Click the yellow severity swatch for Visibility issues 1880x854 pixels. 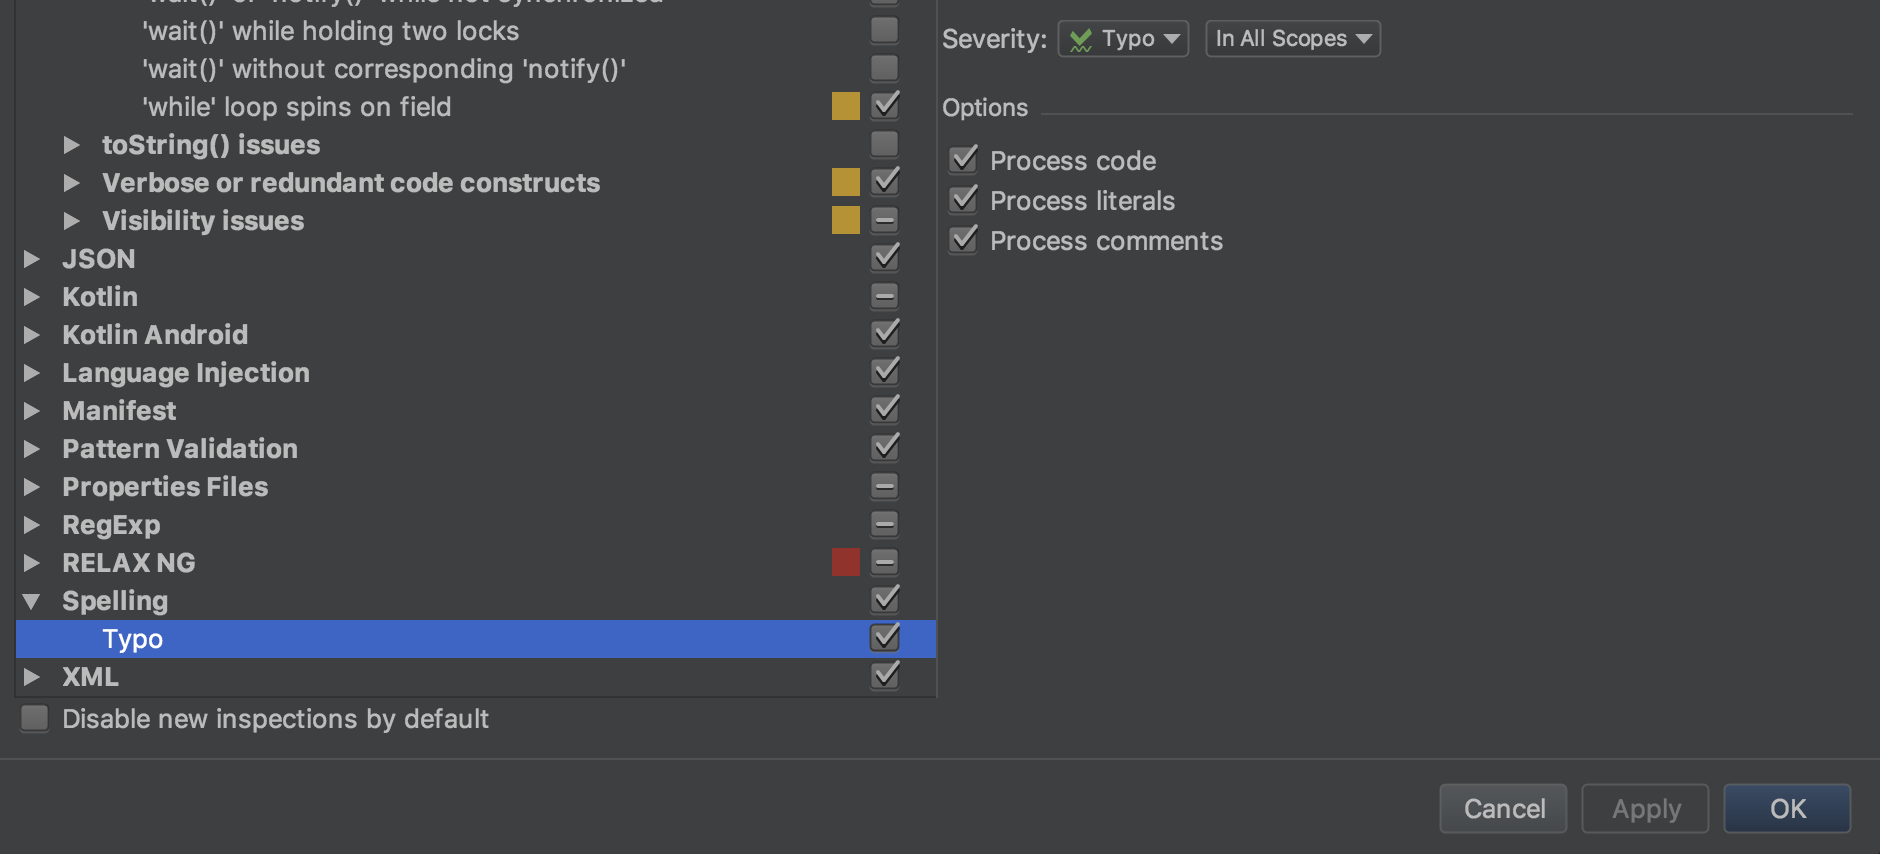pos(845,219)
